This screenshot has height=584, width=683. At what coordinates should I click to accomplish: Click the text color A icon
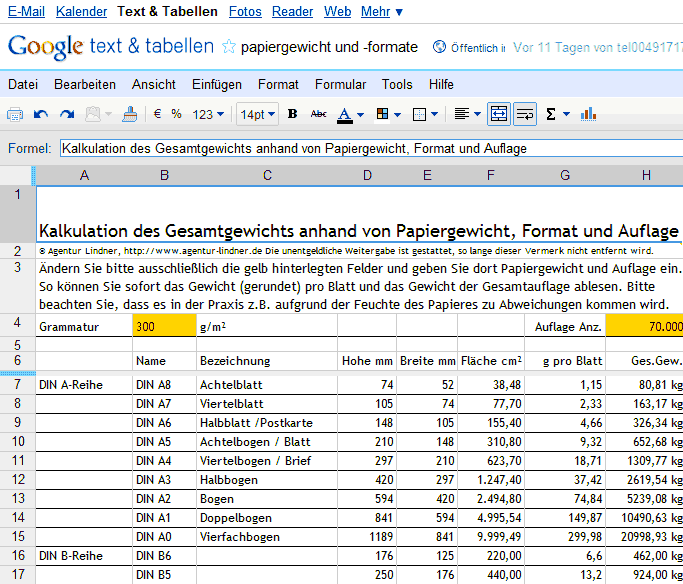[345, 115]
